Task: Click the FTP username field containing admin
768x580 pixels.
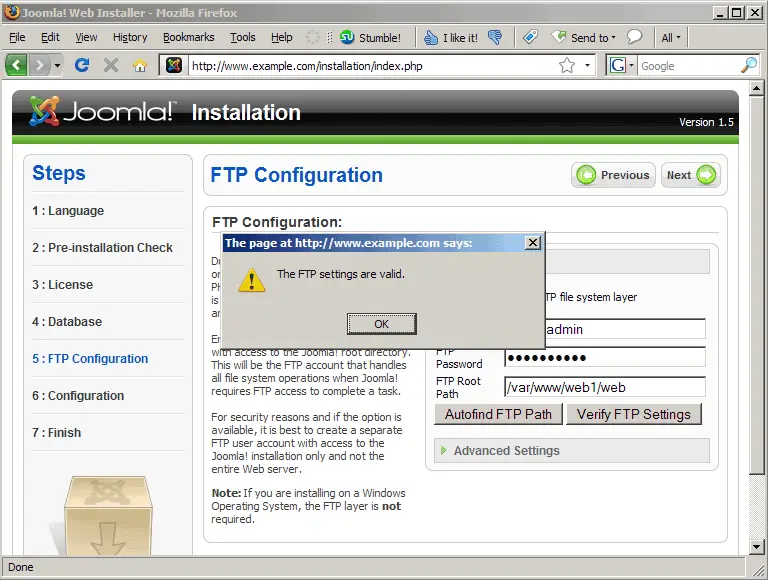Action: [625, 329]
